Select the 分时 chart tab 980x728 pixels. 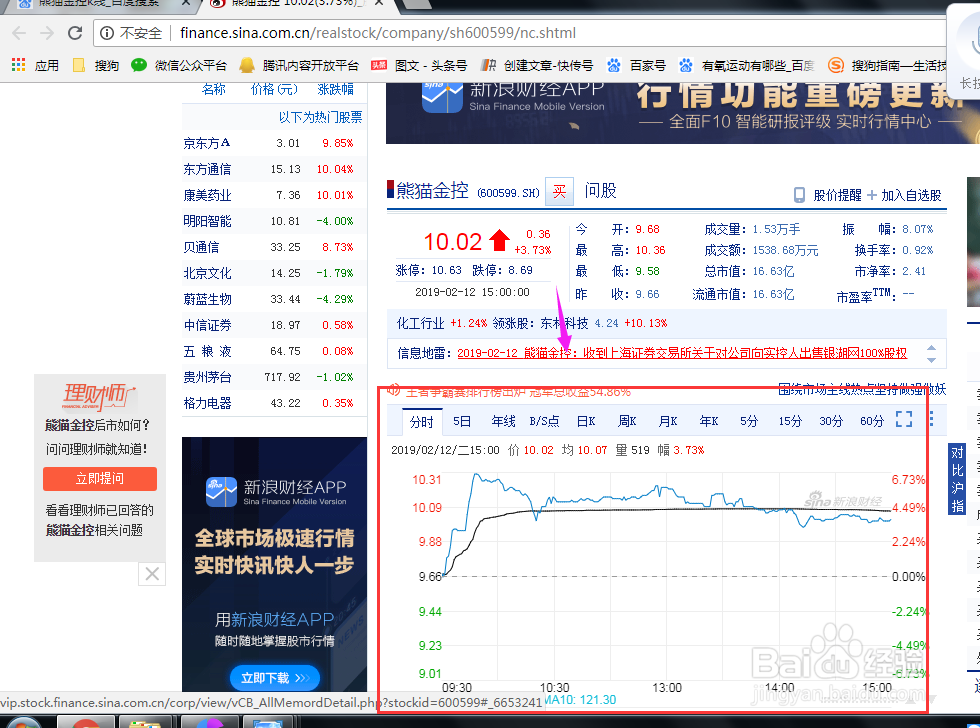pos(421,422)
